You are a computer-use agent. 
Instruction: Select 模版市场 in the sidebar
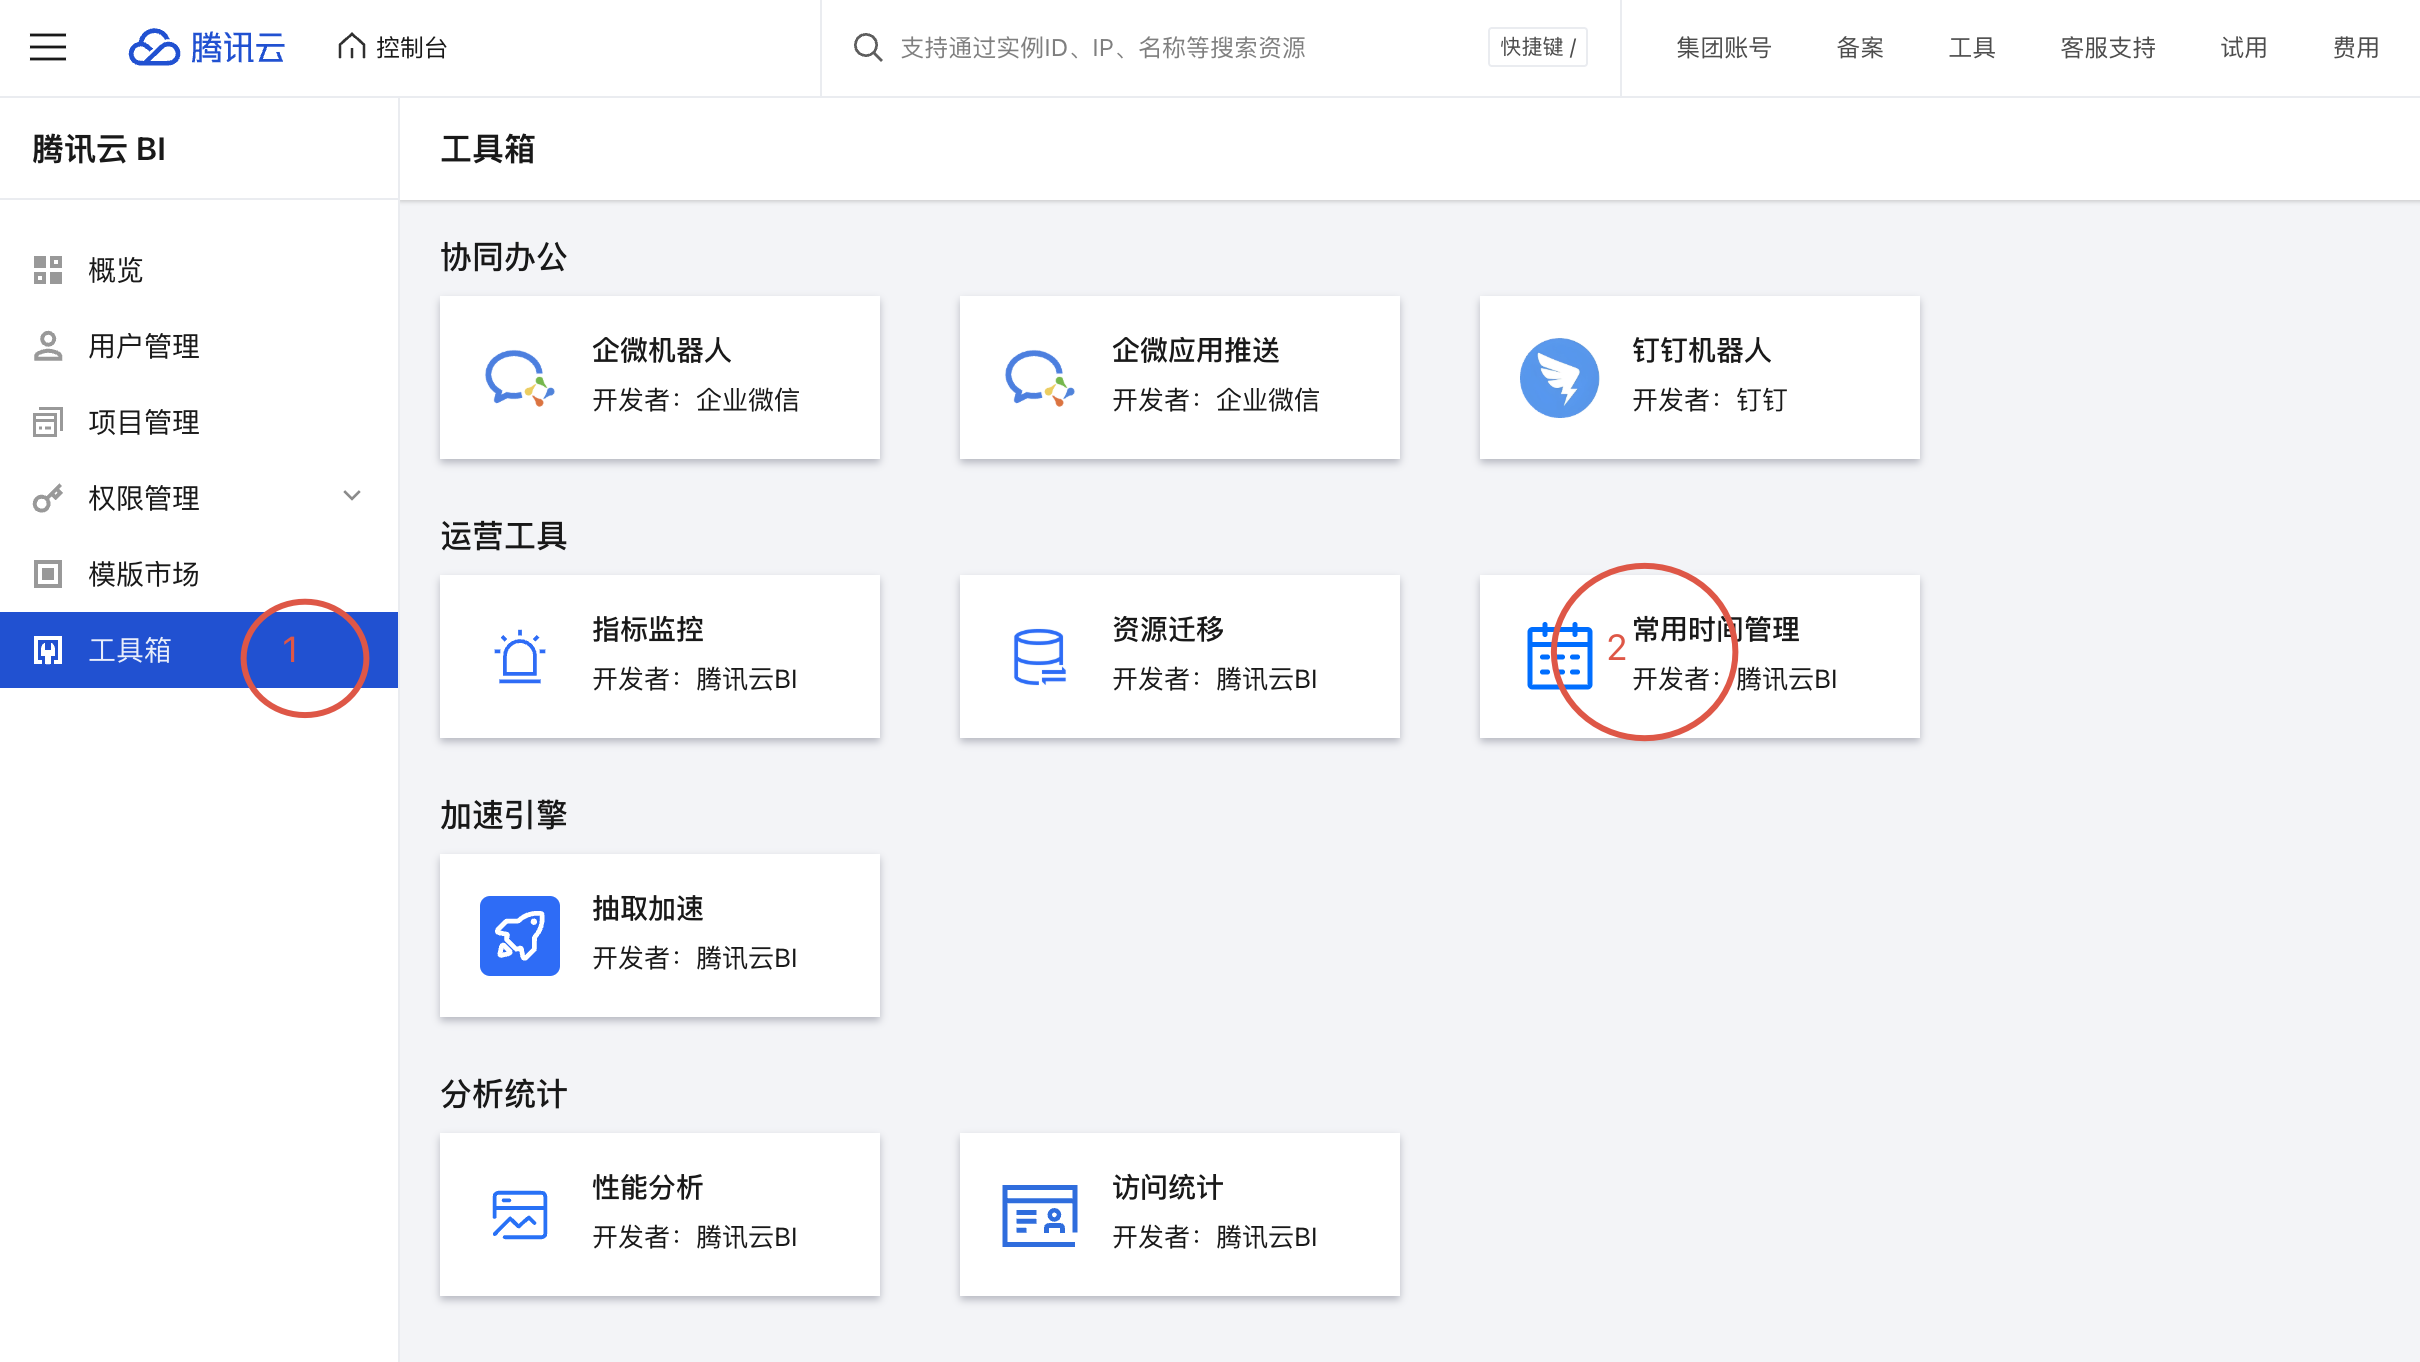coord(143,574)
